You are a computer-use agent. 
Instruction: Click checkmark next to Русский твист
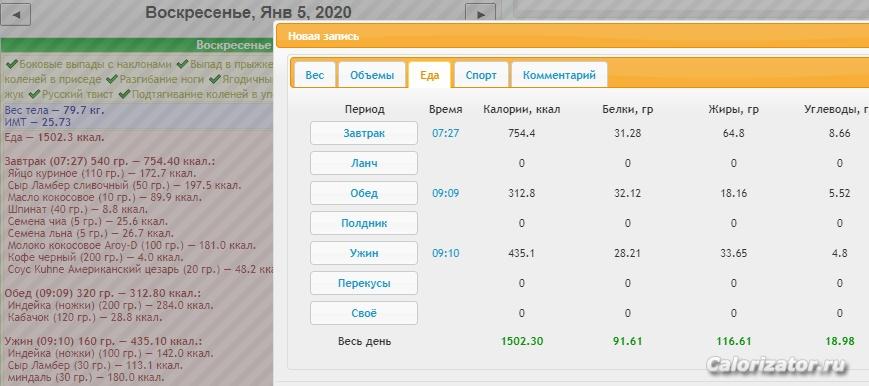pos(34,94)
